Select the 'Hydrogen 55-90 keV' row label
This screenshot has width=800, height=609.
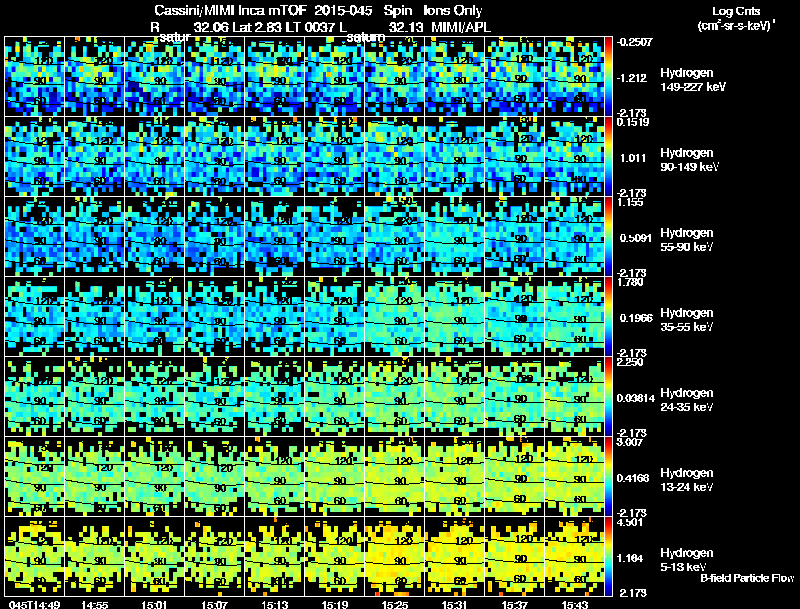687,240
